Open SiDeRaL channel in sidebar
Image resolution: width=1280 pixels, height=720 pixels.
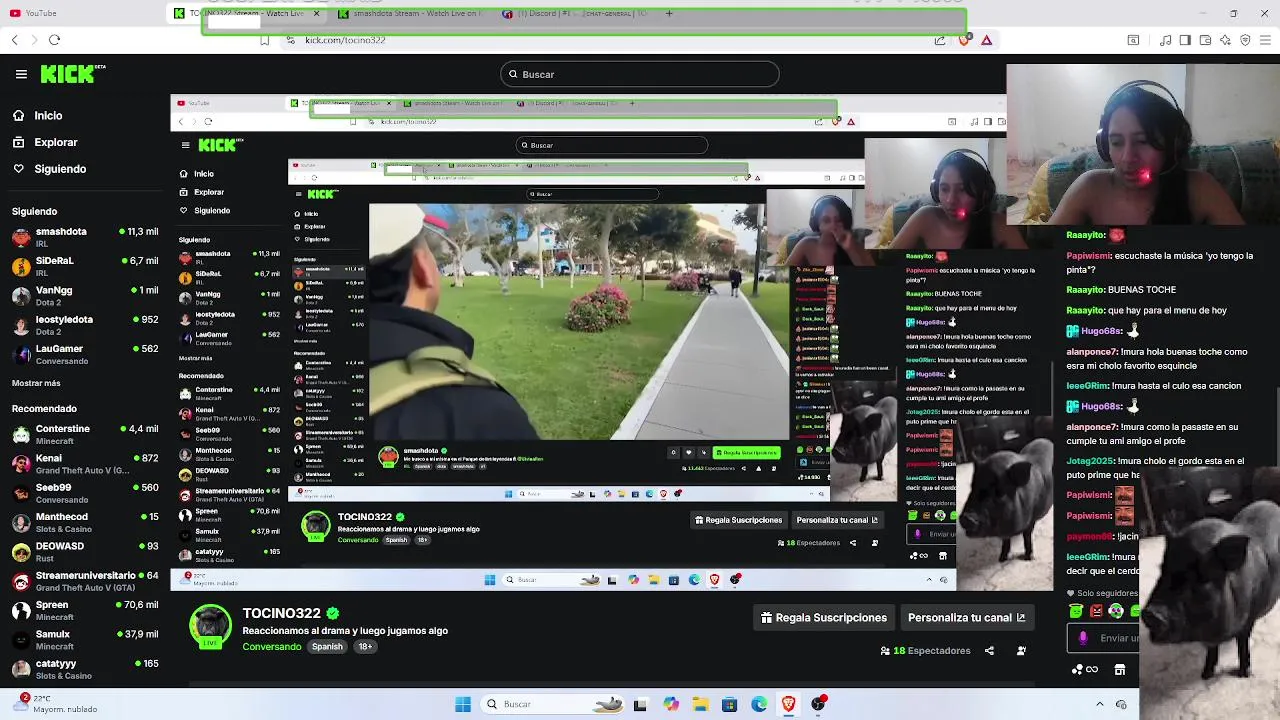click(x=85, y=266)
